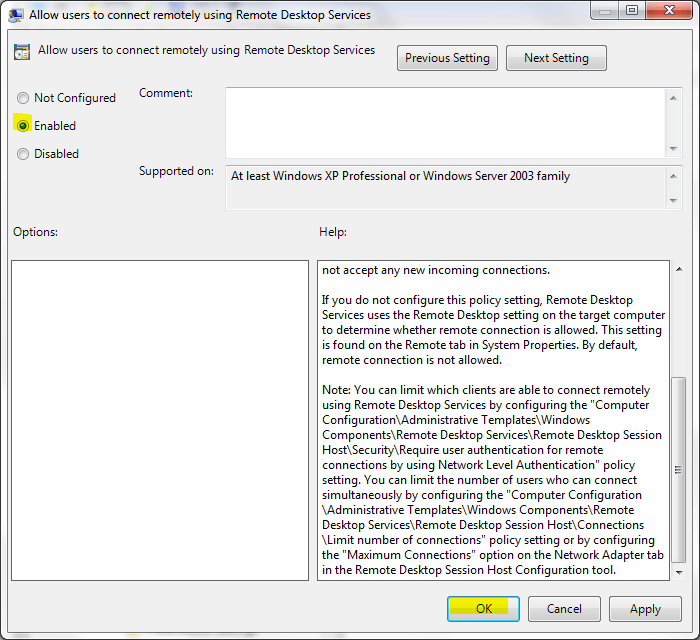Click the 'Supported on:' label
The height and width of the screenshot is (640, 700).
(x=176, y=171)
